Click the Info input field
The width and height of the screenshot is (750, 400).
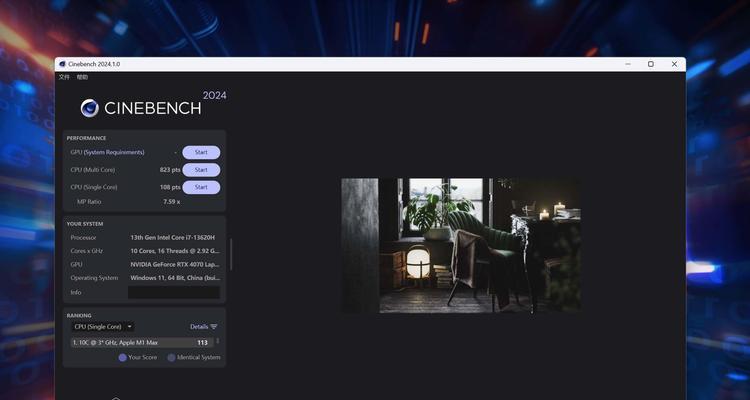[174, 292]
